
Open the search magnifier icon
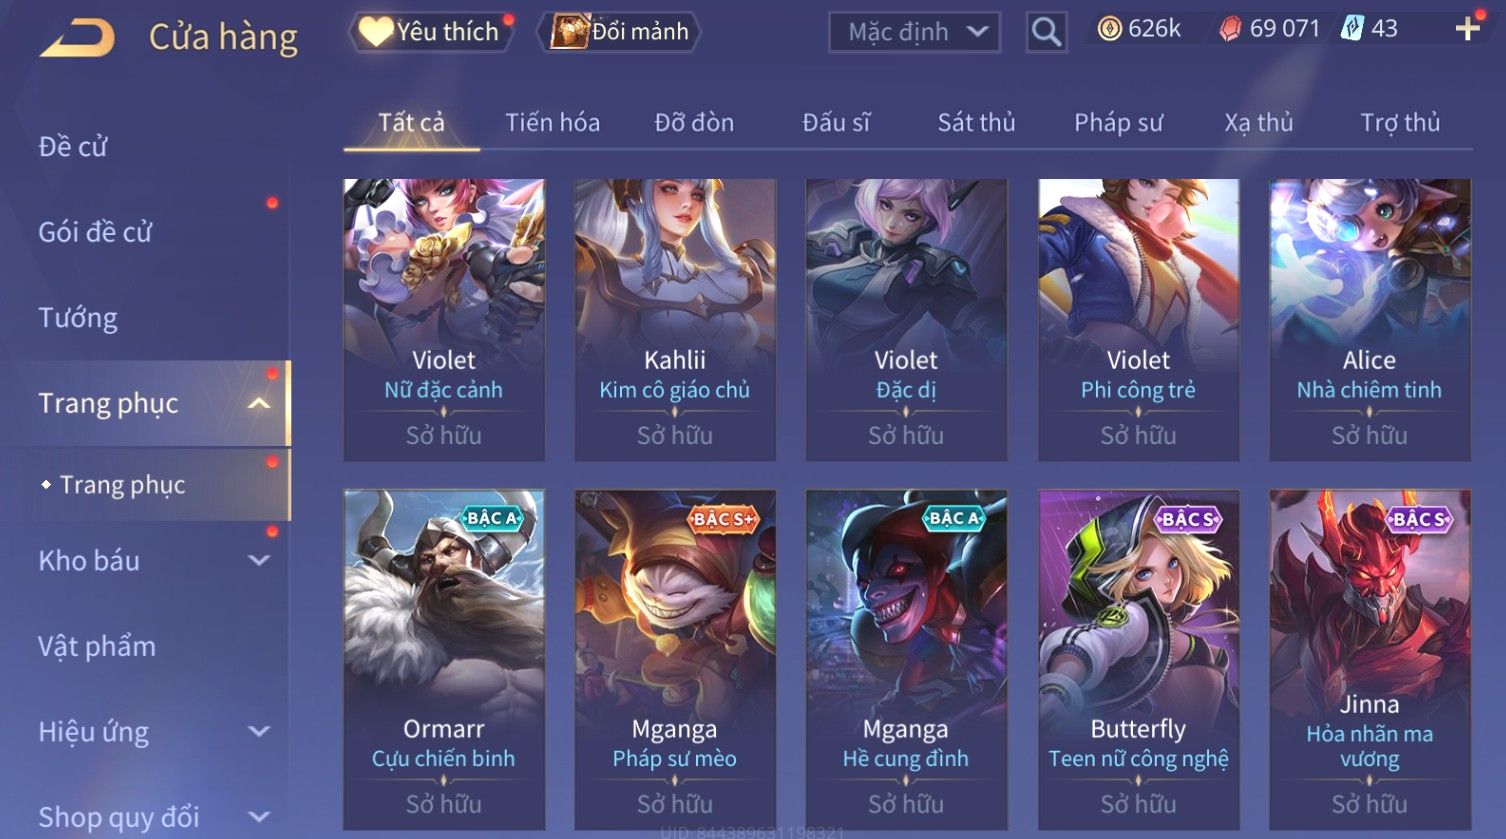tap(1046, 32)
